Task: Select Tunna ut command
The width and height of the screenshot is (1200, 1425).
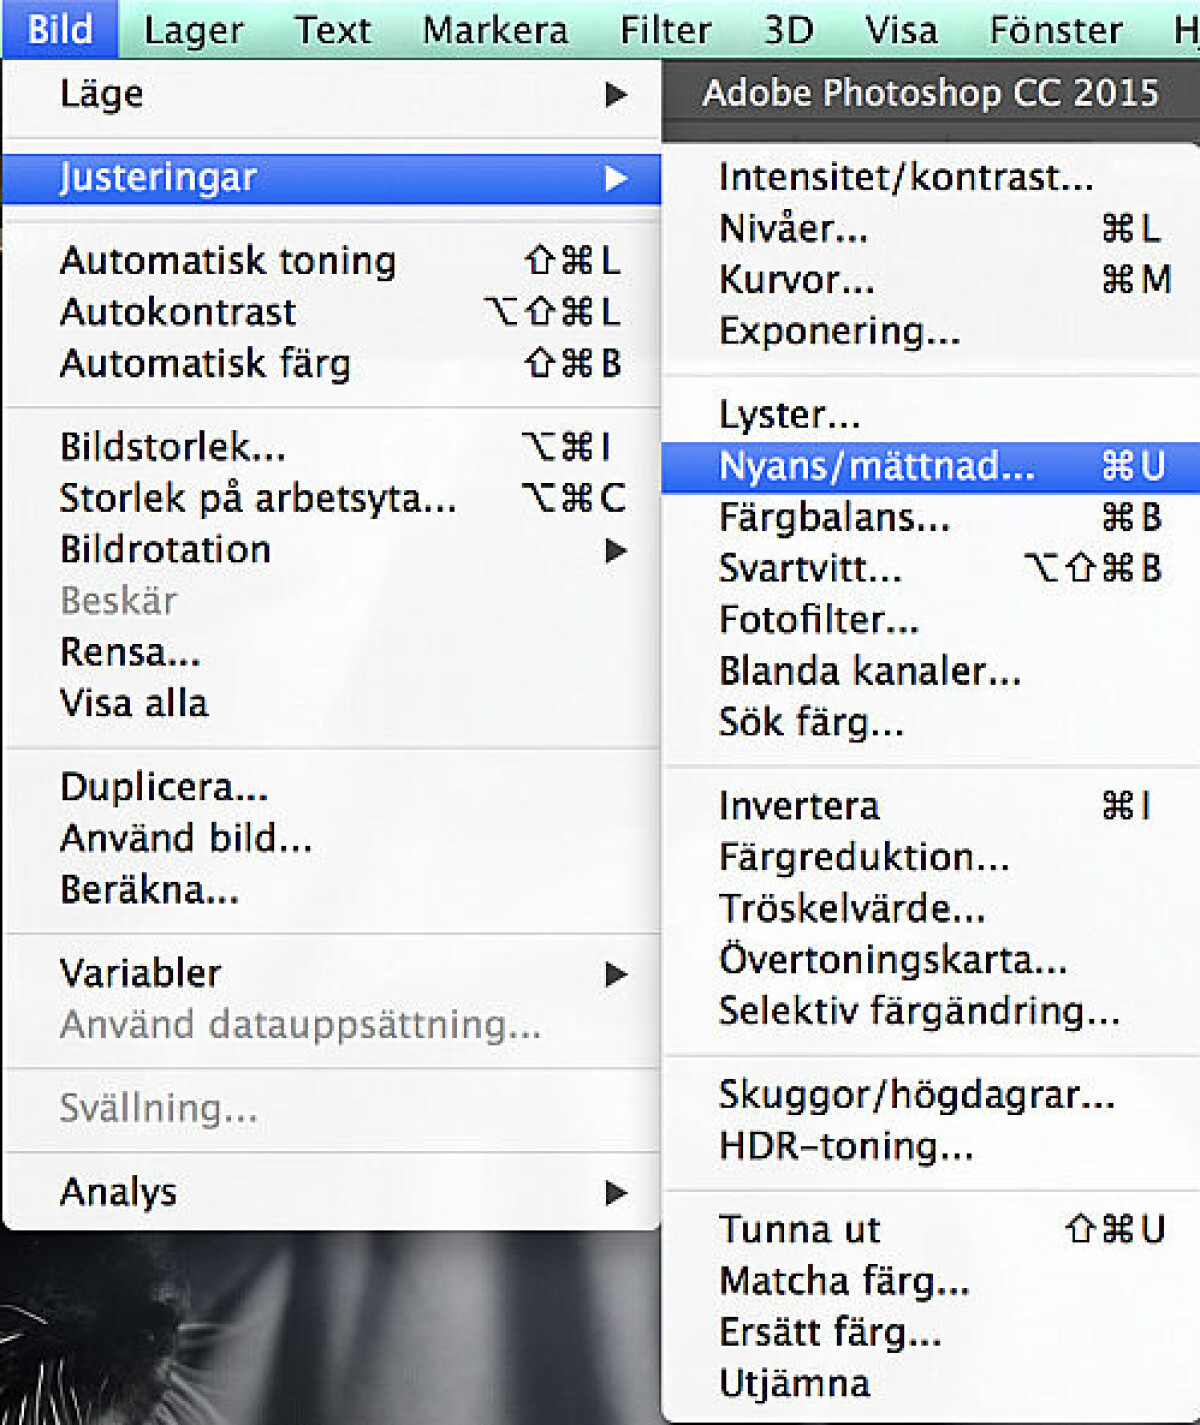Action: pos(930,1229)
